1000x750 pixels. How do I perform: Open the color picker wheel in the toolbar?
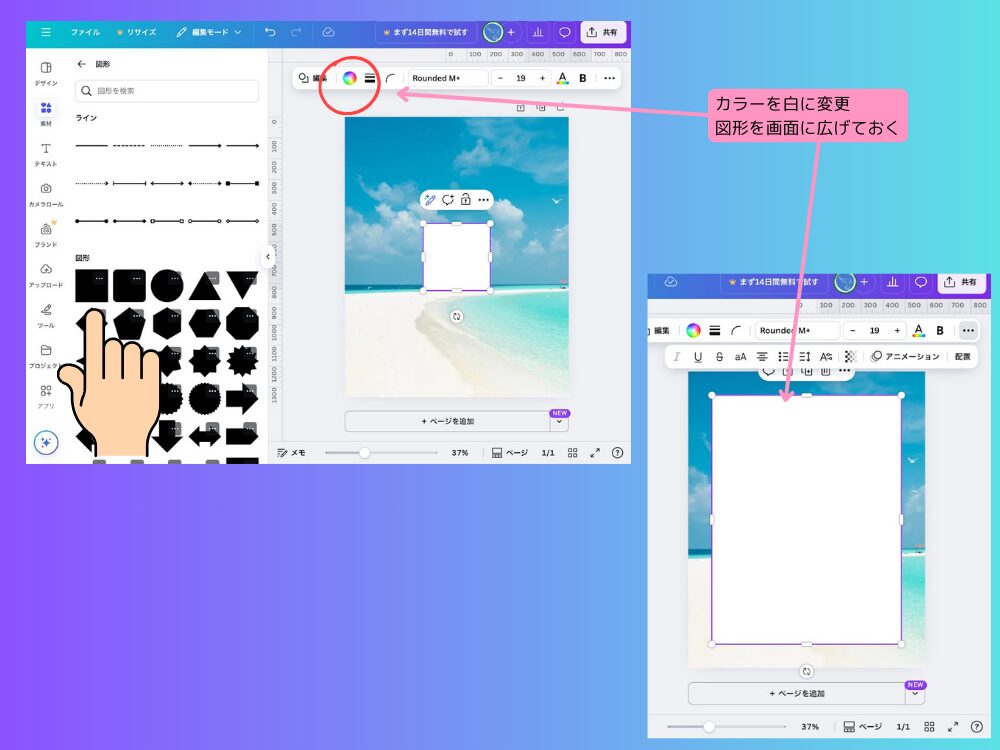(349, 78)
